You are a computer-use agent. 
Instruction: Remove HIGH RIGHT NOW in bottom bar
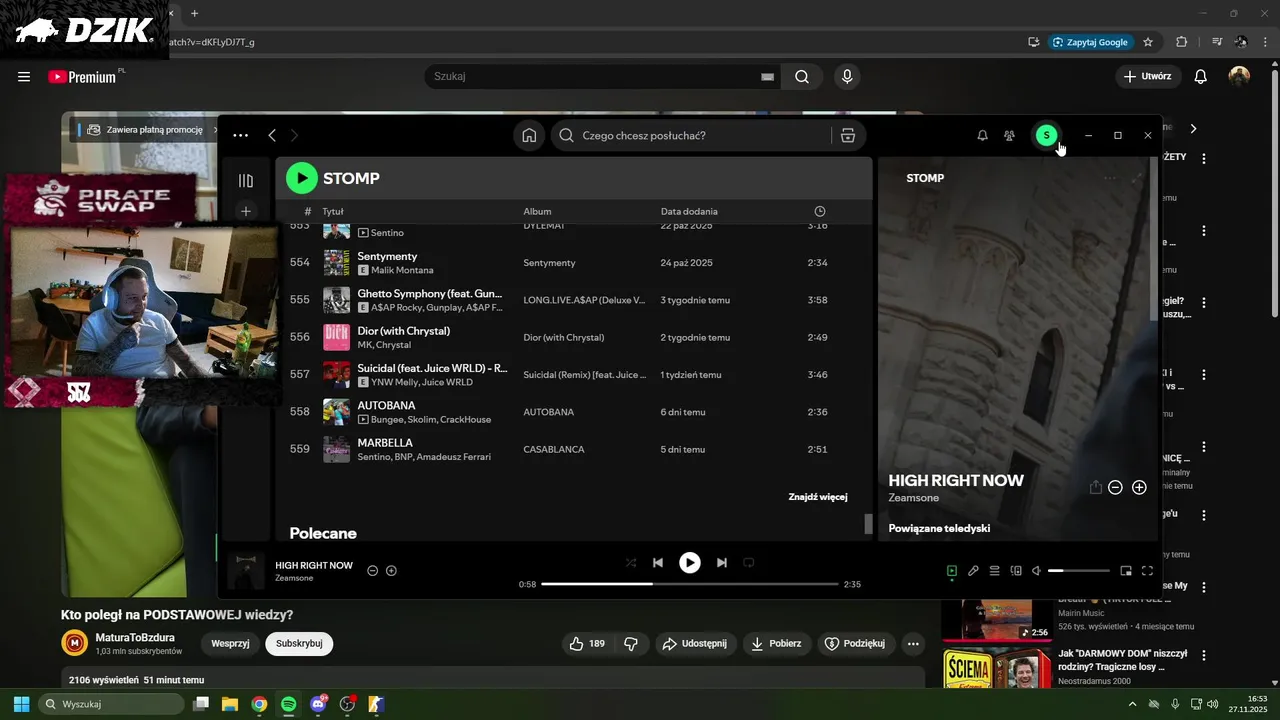click(372, 571)
